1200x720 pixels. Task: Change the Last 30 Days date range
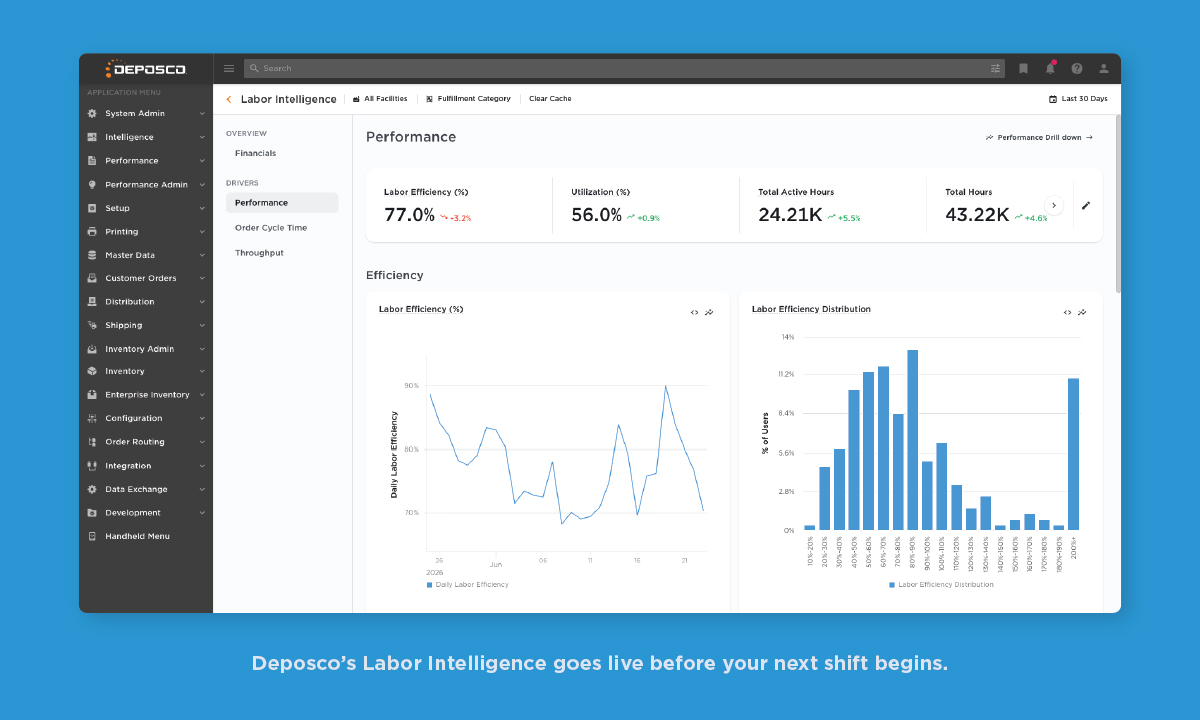pos(1078,99)
